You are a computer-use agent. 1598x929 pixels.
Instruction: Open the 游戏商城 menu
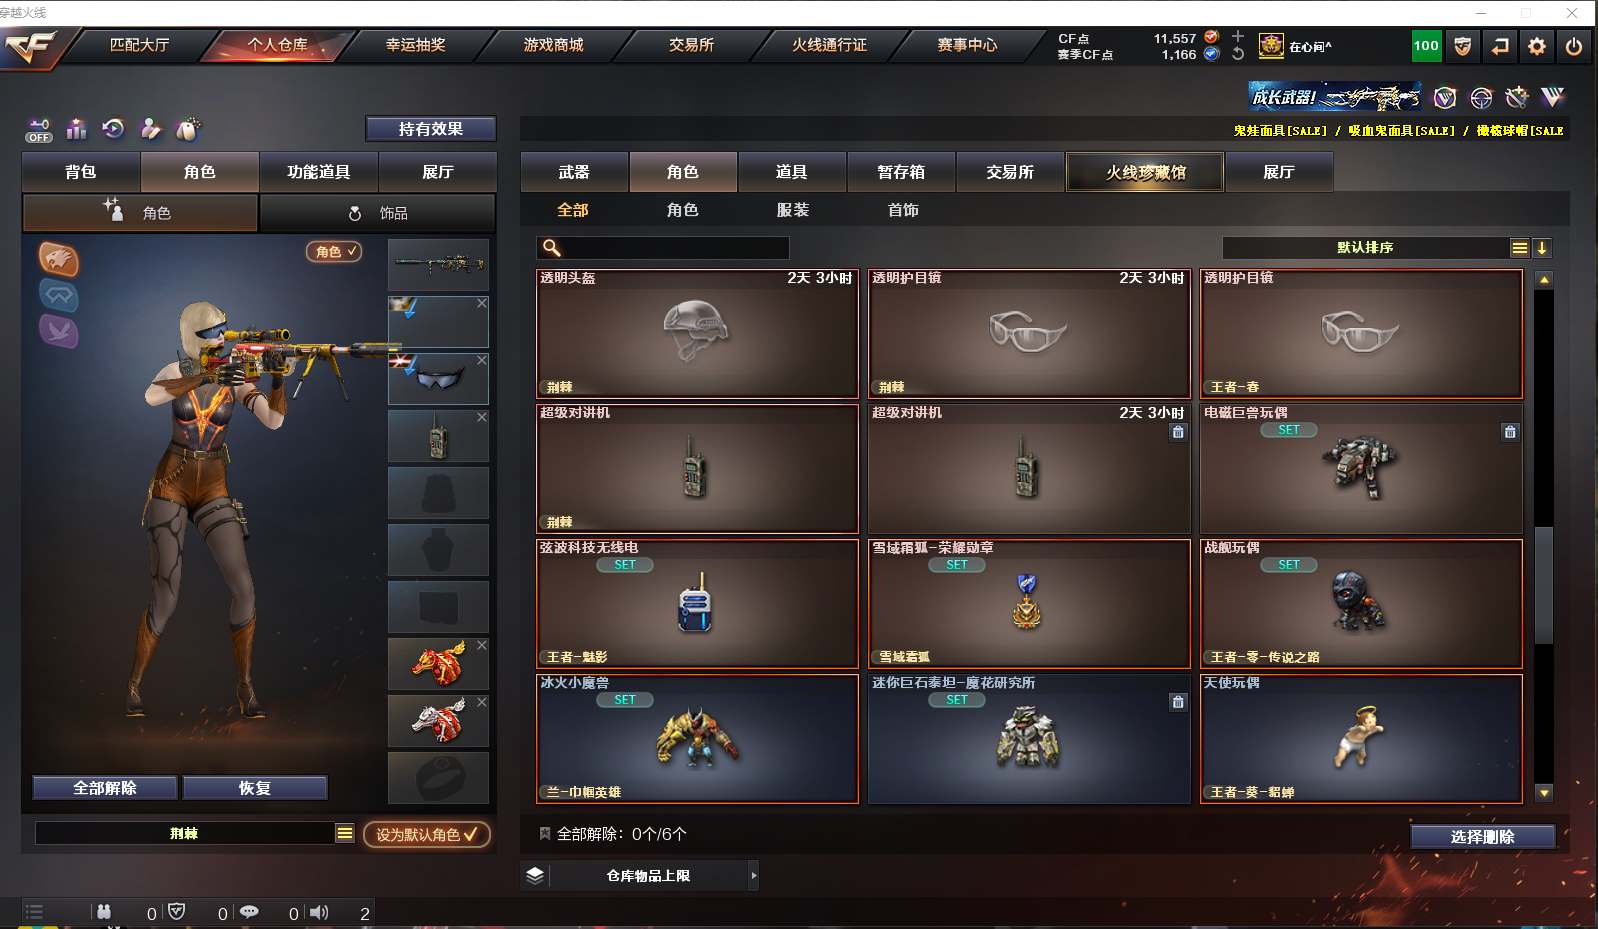coord(553,45)
